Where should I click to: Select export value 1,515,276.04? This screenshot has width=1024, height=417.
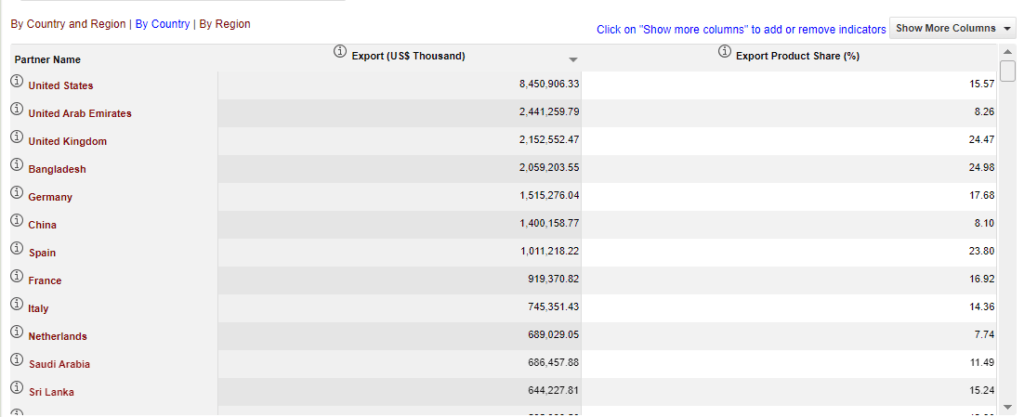coord(549,196)
